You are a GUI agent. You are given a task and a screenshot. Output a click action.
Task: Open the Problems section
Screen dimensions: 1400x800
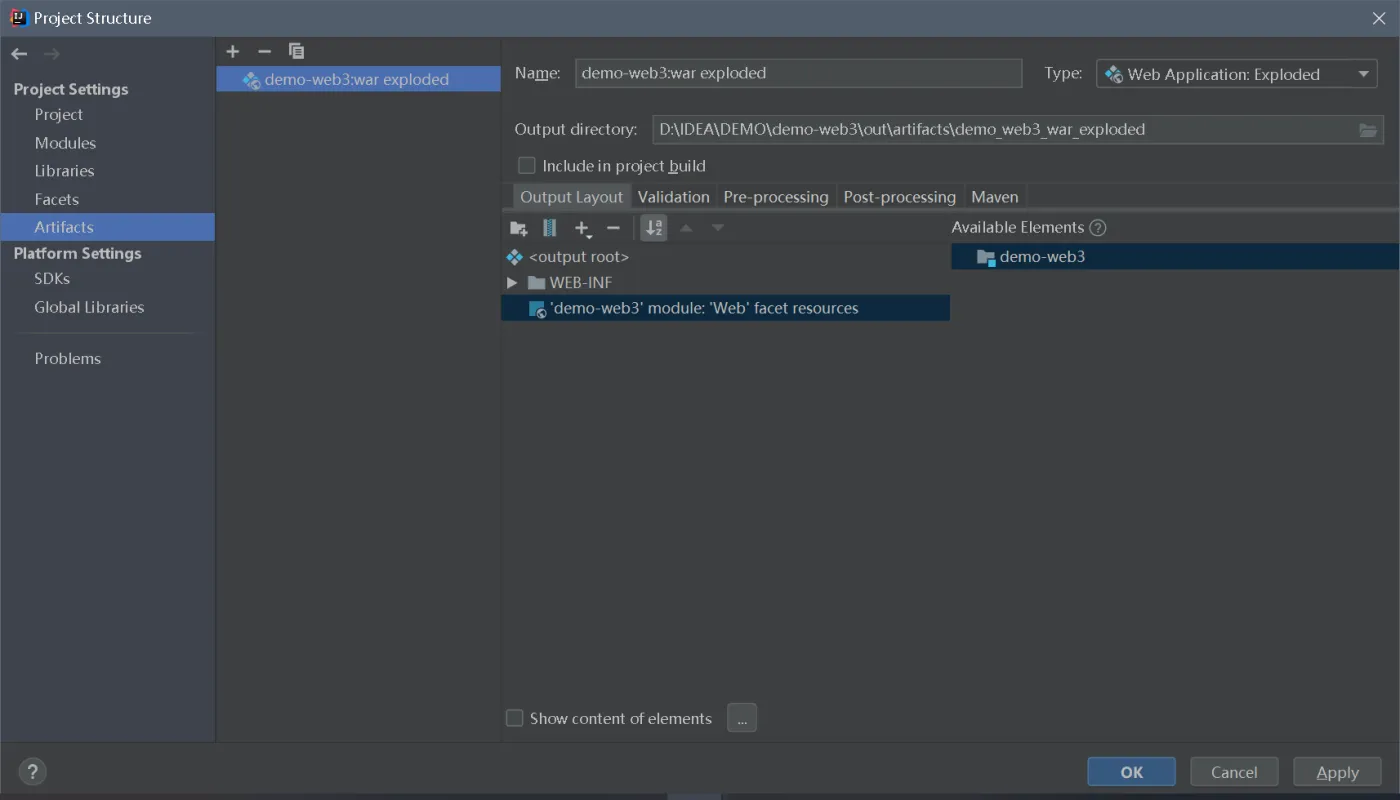pyautogui.click(x=68, y=358)
